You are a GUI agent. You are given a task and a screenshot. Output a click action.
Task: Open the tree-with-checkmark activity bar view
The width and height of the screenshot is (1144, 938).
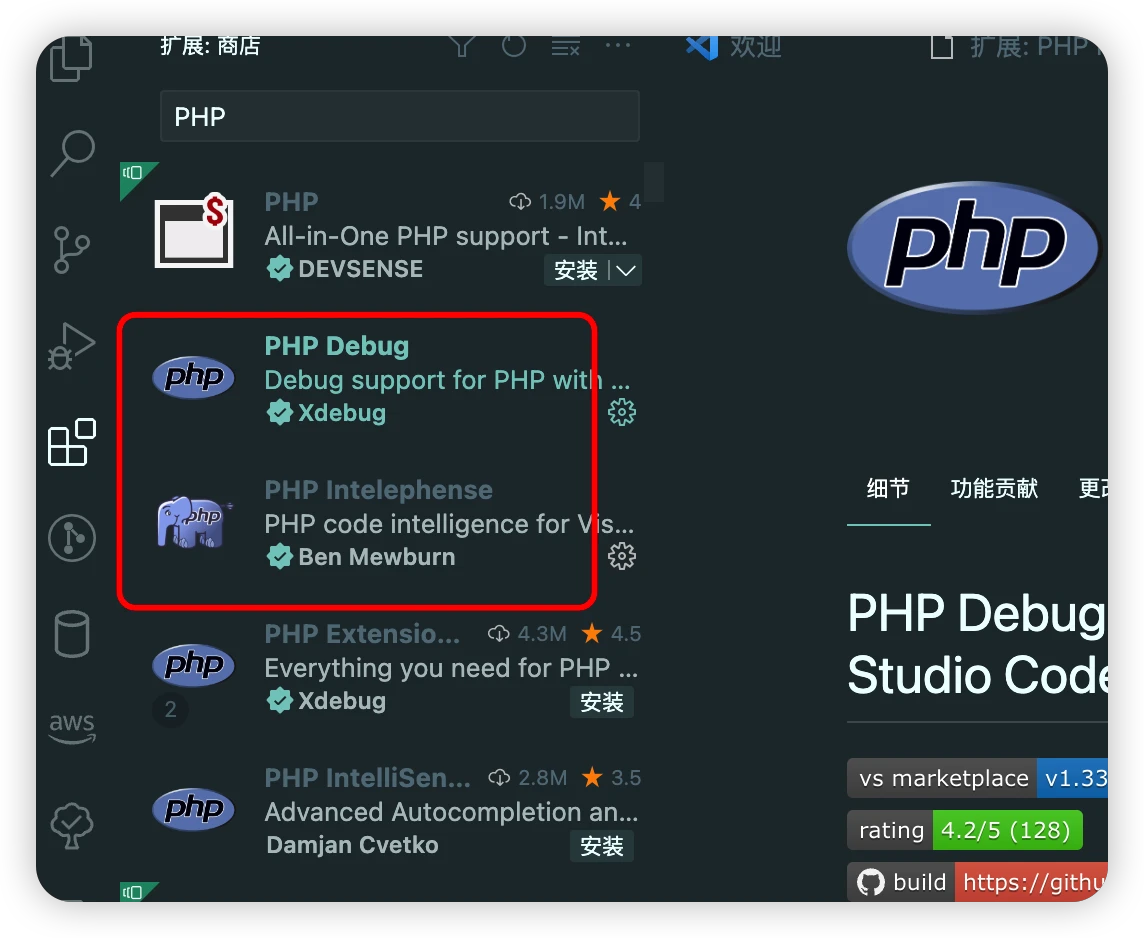72,826
